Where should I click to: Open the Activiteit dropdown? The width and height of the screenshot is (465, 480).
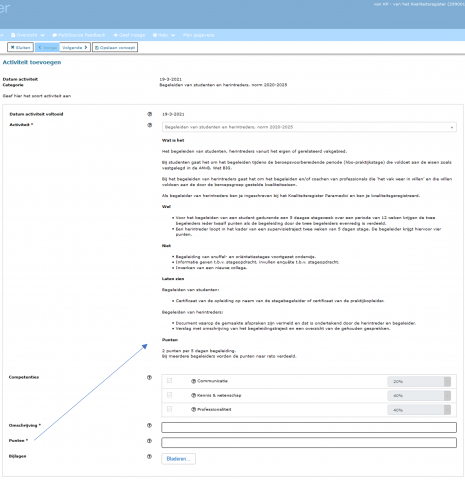click(x=309, y=127)
